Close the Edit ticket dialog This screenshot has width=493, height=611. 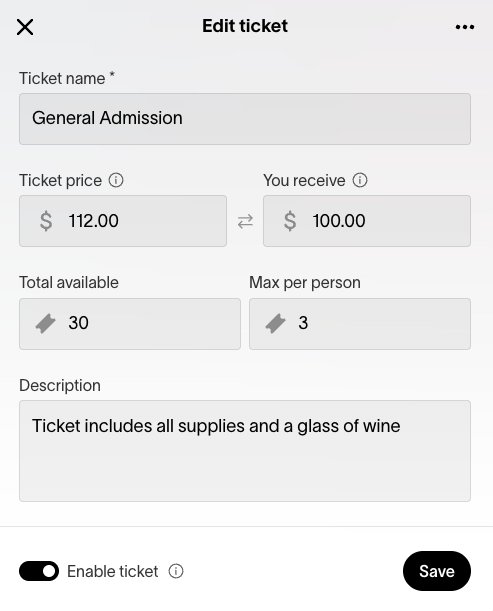point(25,27)
